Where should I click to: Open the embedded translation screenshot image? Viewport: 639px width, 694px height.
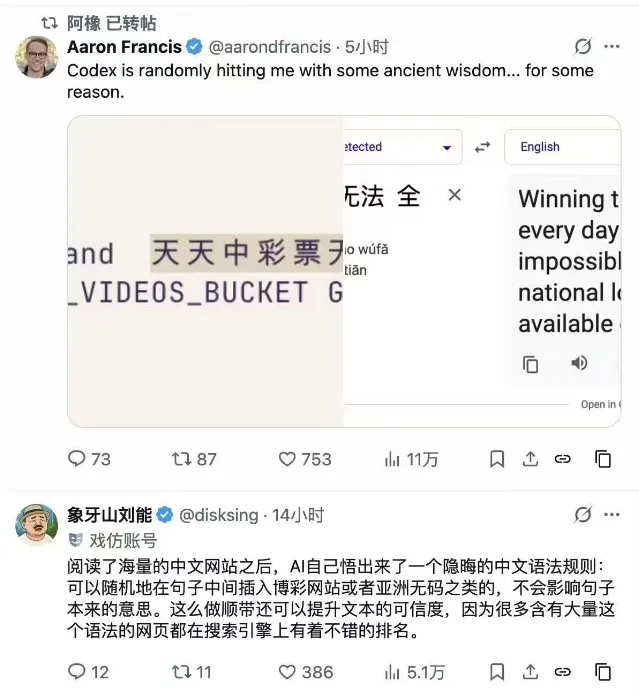coord(344,271)
